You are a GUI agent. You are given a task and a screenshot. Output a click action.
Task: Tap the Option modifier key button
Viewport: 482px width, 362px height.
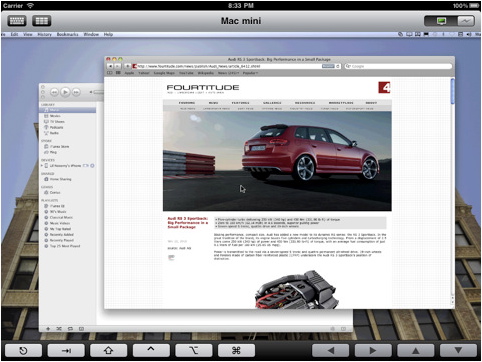click(x=193, y=350)
